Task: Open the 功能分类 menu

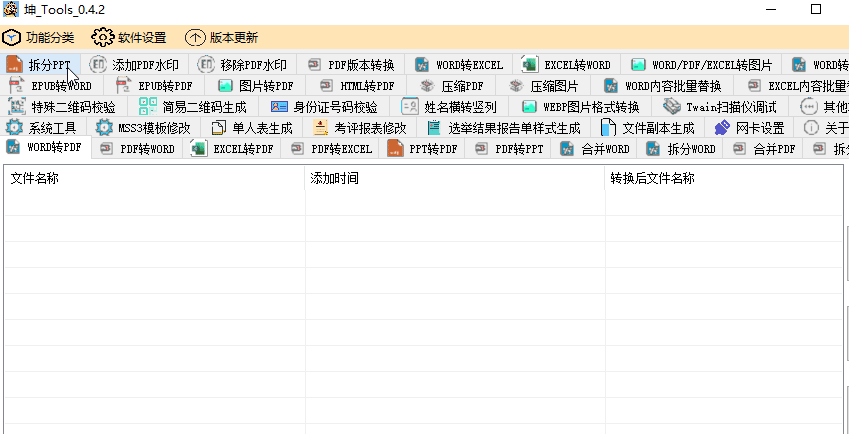Action: click(38, 38)
